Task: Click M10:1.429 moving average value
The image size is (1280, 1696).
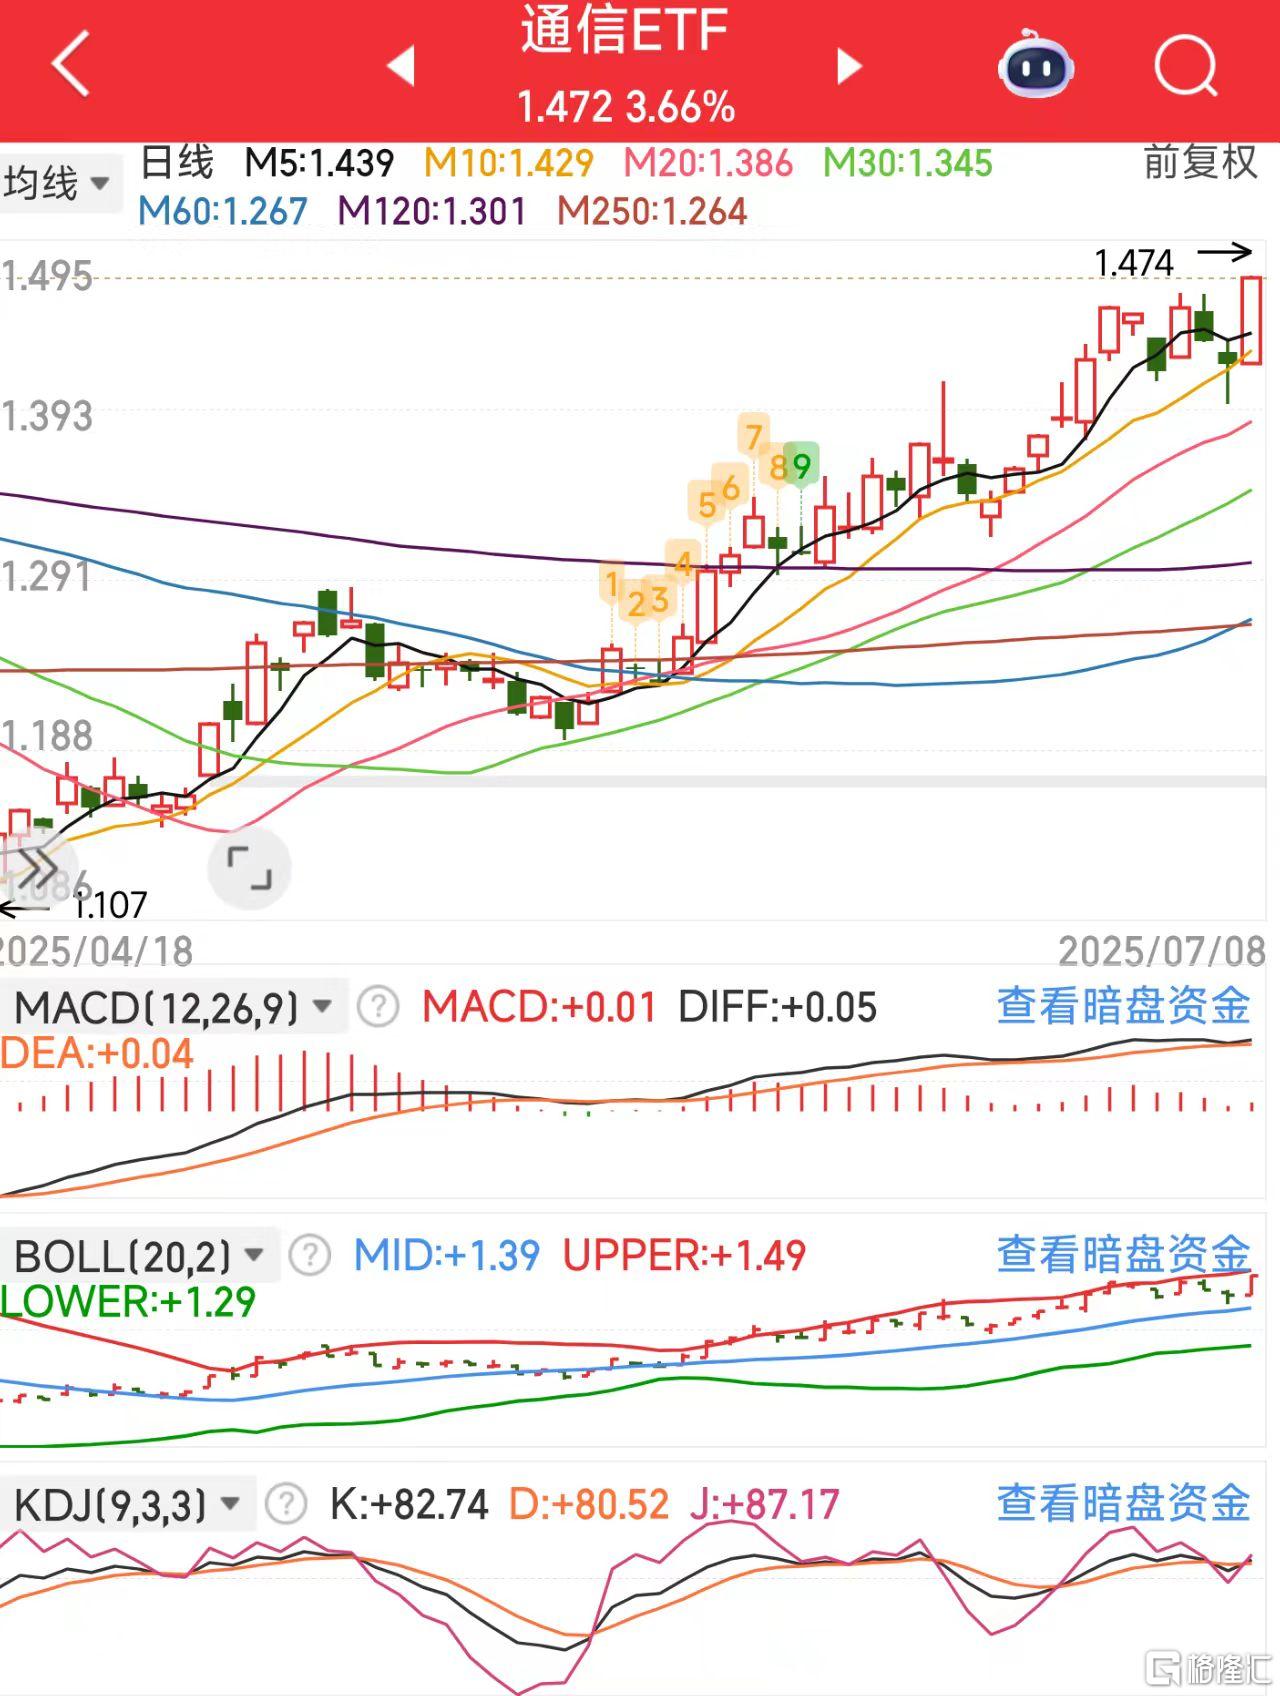Action: 509,163
